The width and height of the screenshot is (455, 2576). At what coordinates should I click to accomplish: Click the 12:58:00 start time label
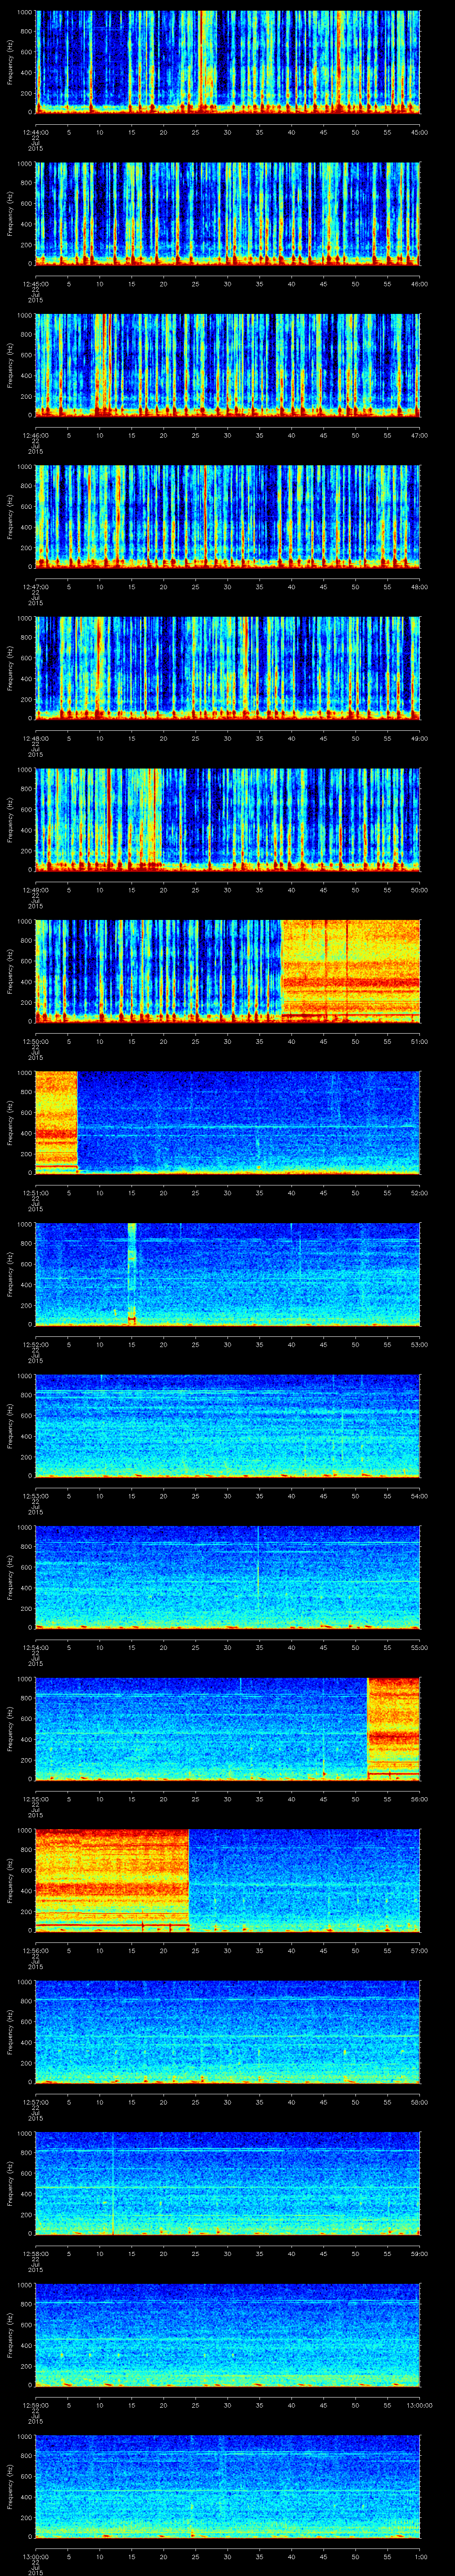35,2254
